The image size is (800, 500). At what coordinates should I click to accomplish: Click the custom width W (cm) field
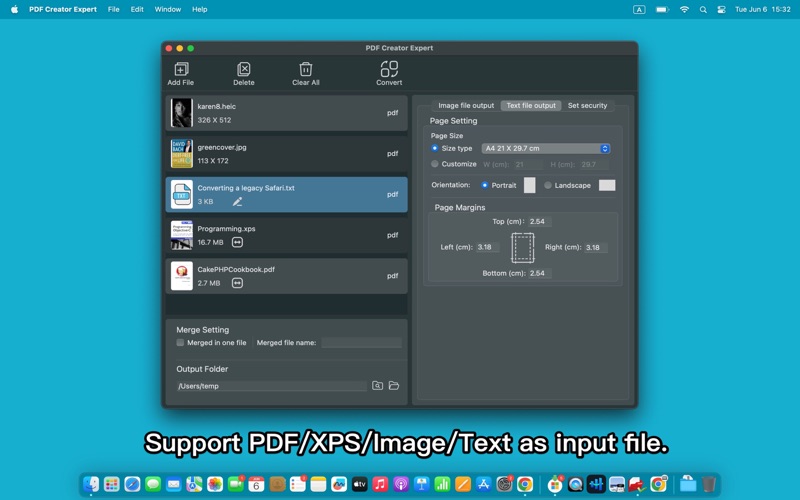pyautogui.click(x=529, y=164)
